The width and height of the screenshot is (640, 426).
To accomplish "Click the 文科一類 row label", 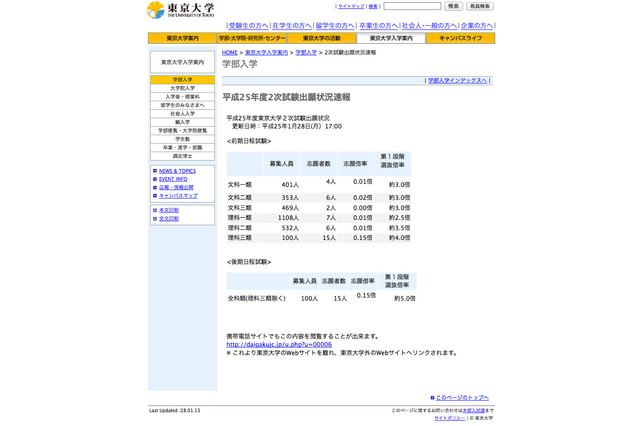I will point(240,185).
